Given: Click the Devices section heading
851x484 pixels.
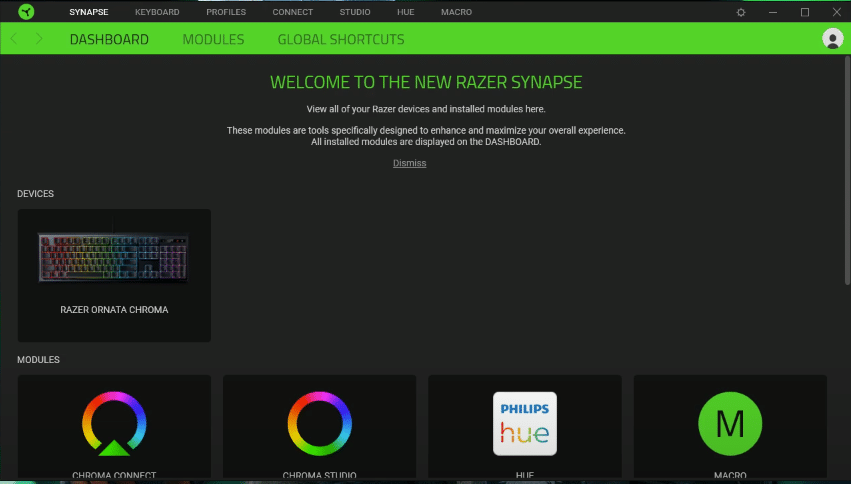Looking at the screenshot, I should coord(35,194).
